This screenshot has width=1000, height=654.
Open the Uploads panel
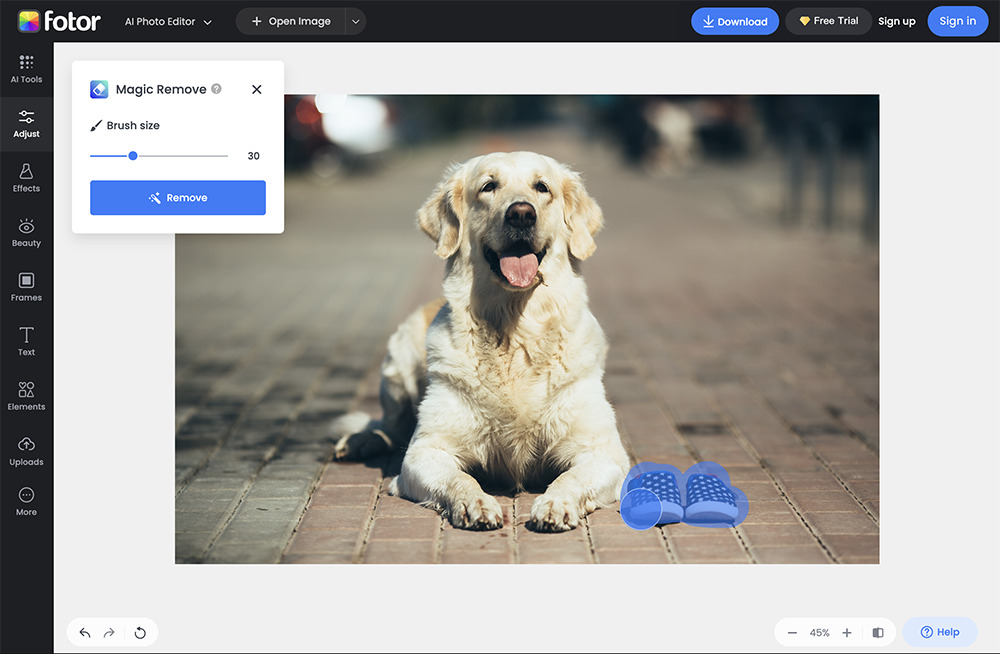coord(26,451)
